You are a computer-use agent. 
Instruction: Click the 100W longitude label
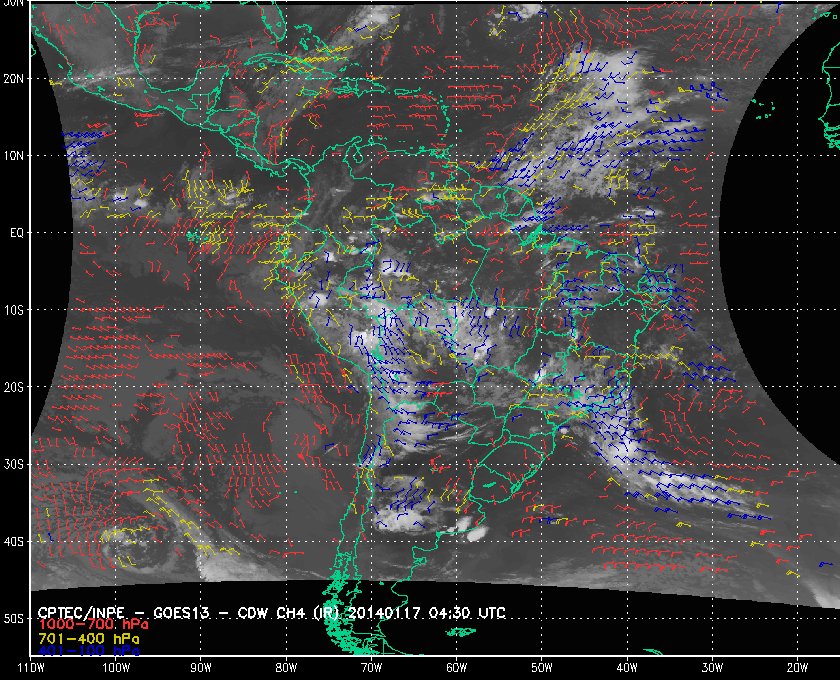116,668
